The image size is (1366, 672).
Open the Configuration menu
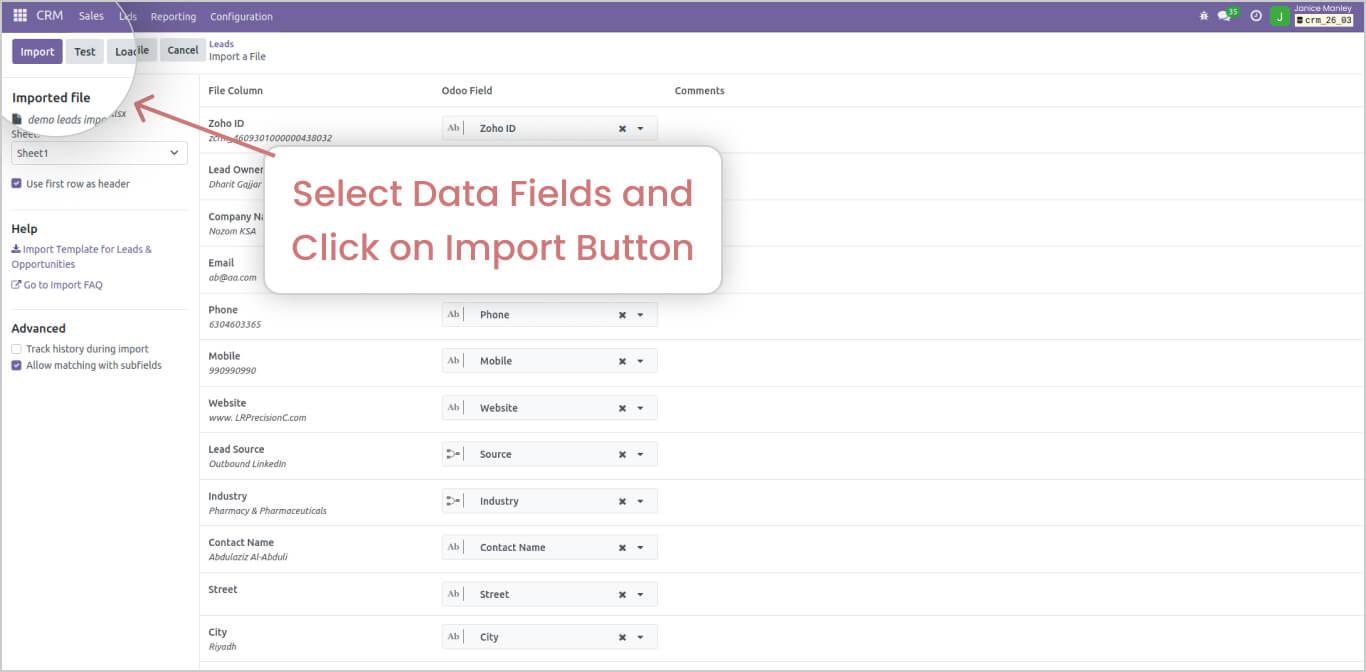pyautogui.click(x=241, y=16)
